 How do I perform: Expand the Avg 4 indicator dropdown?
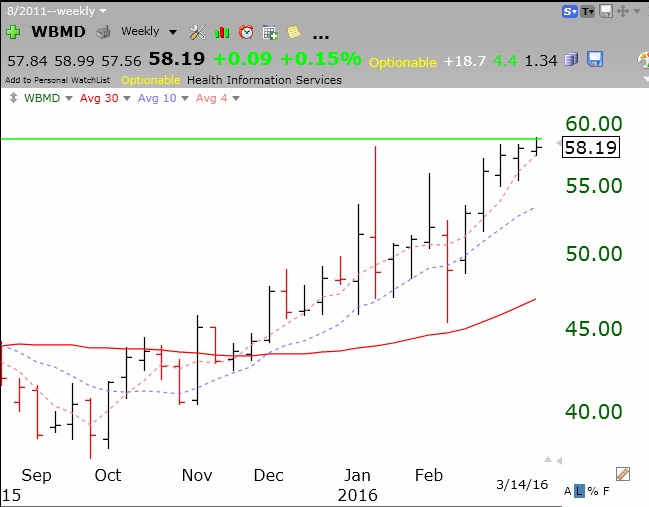pos(236,99)
